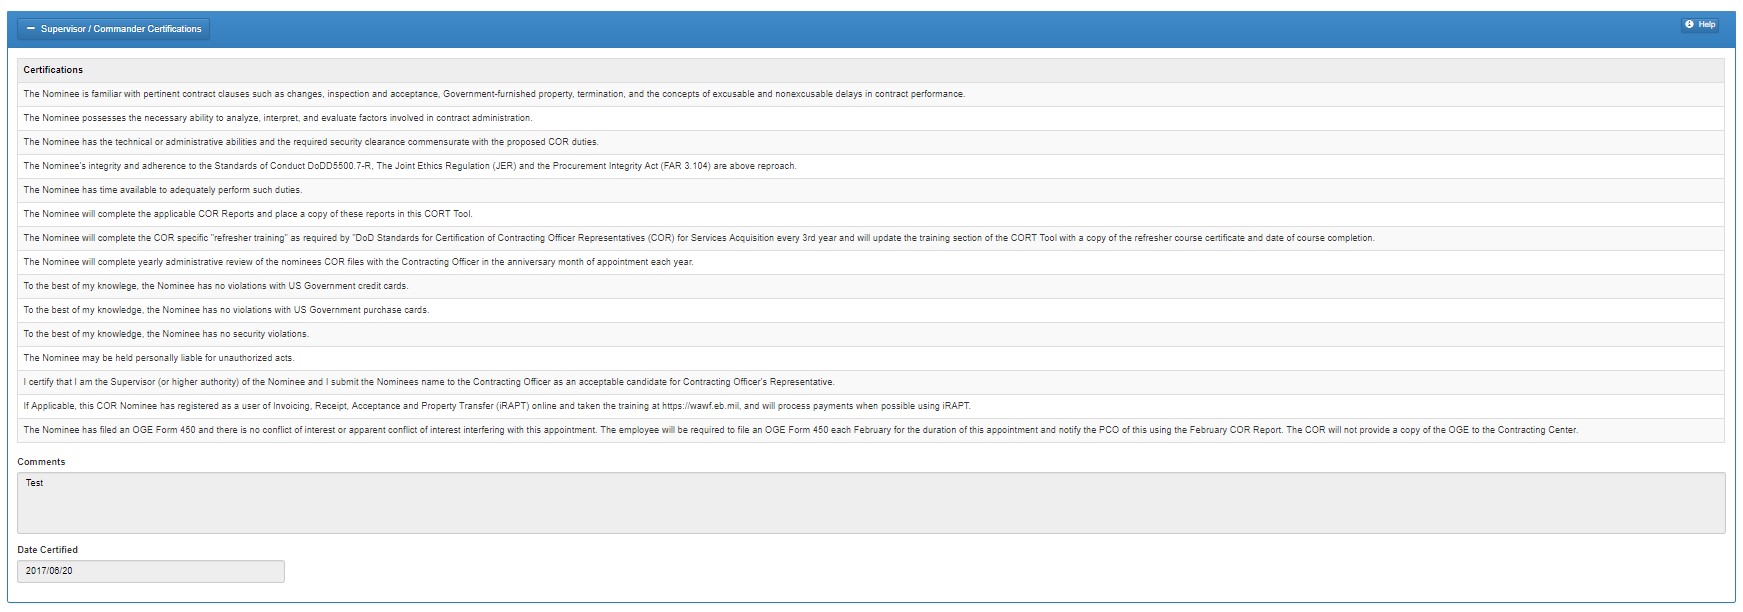Select the row about no security violations
Viewport: 1743px width, 612px height.
click(166, 334)
